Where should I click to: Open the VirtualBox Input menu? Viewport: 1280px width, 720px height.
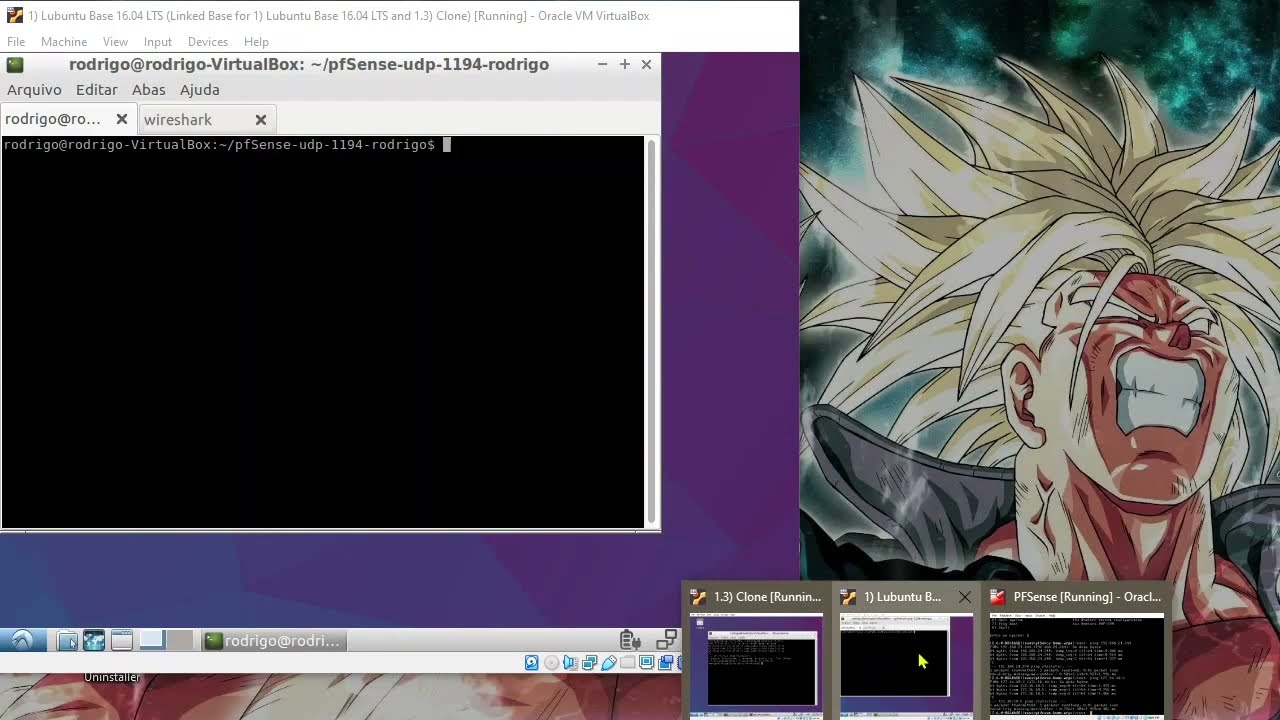pyautogui.click(x=158, y=42)
